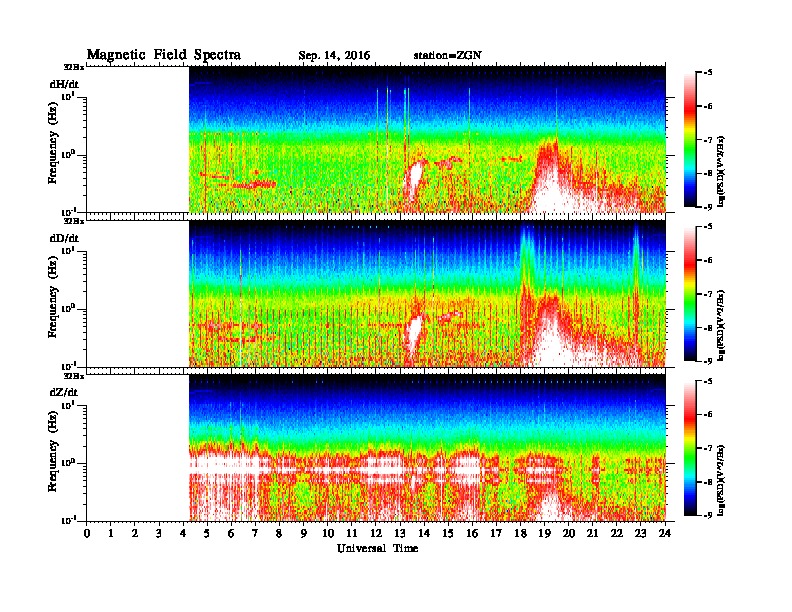
Task: Click the dH/dt spectrogram plot area
Action: [x=427, y=139]
